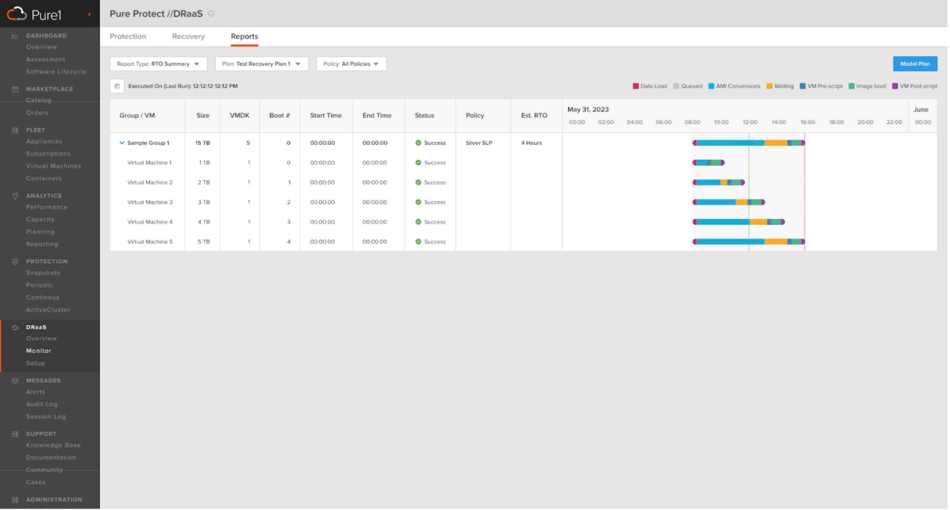Select the Reports tab
The image size is (950, 510).
pyautogui.click(x=244, y=36)
